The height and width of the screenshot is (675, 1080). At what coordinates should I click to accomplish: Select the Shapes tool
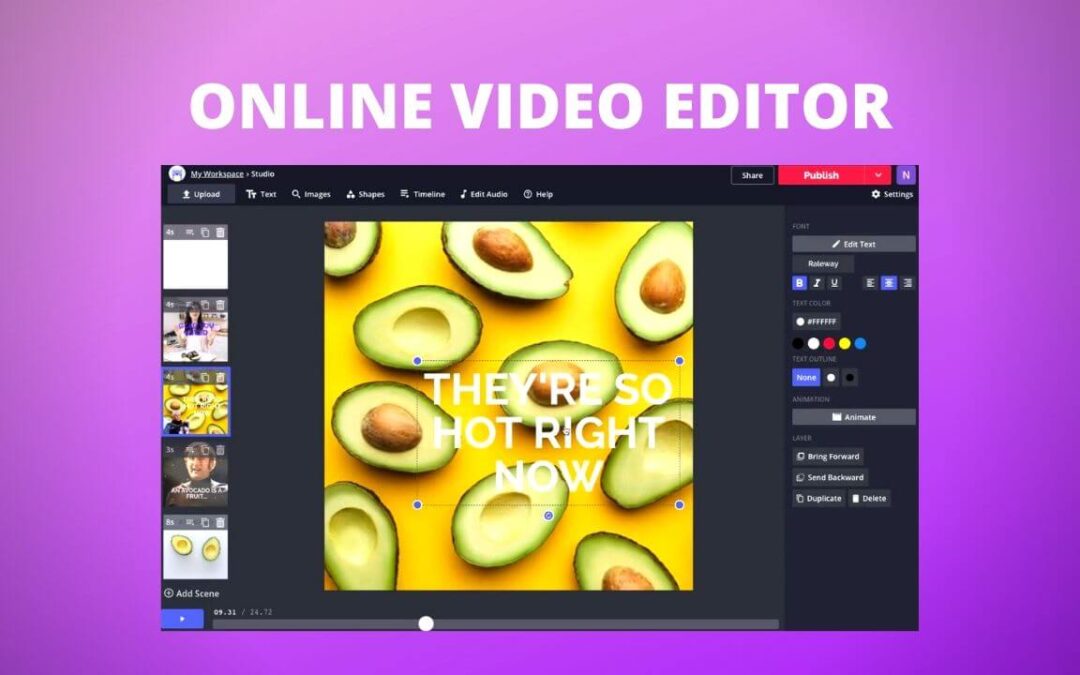pyautogui.click(x=365, y=194)
